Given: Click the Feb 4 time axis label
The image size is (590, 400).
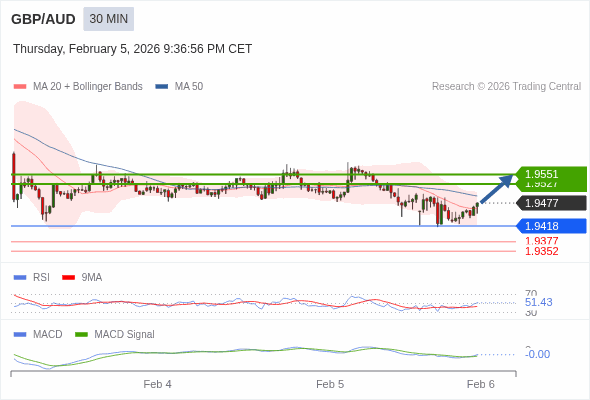Looking at the screenshot, I should pyautogui.click(x=157, y=384).
